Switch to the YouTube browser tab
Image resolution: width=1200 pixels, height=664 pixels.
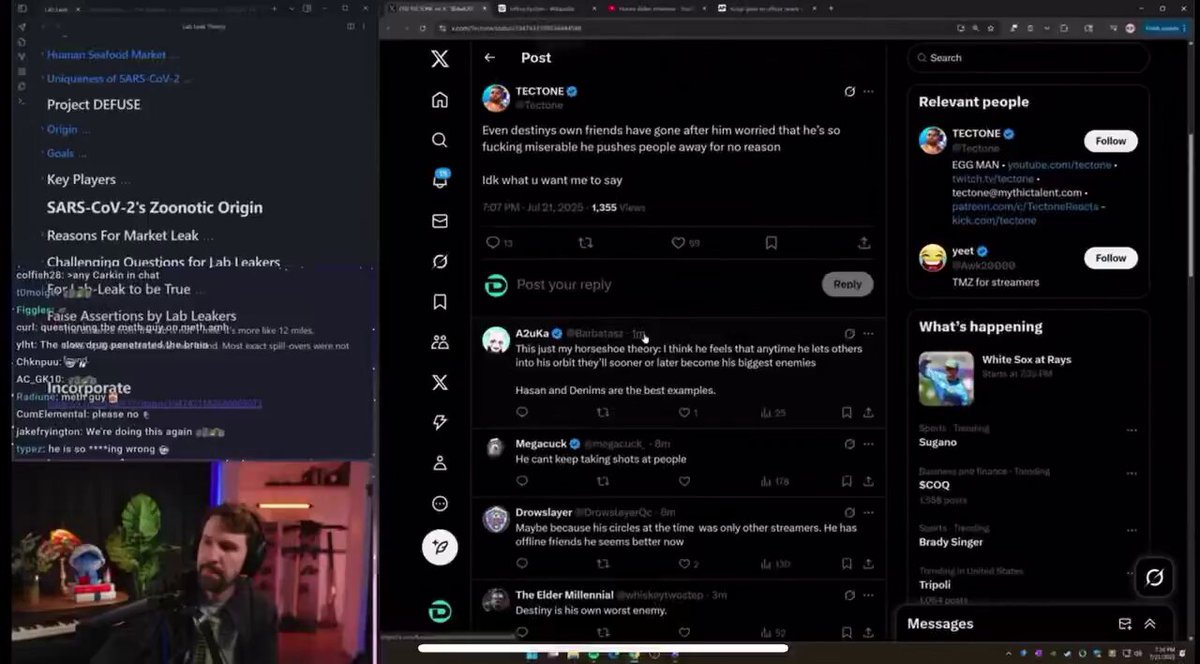[660, 8]
